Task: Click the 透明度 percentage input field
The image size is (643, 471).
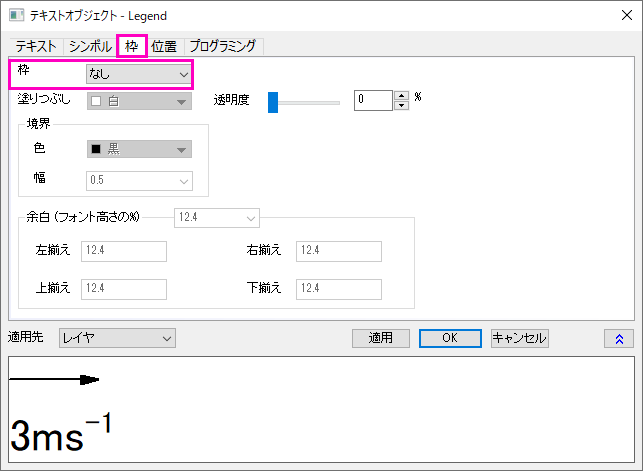Action: pyautogui.click(x=373, y=100)
